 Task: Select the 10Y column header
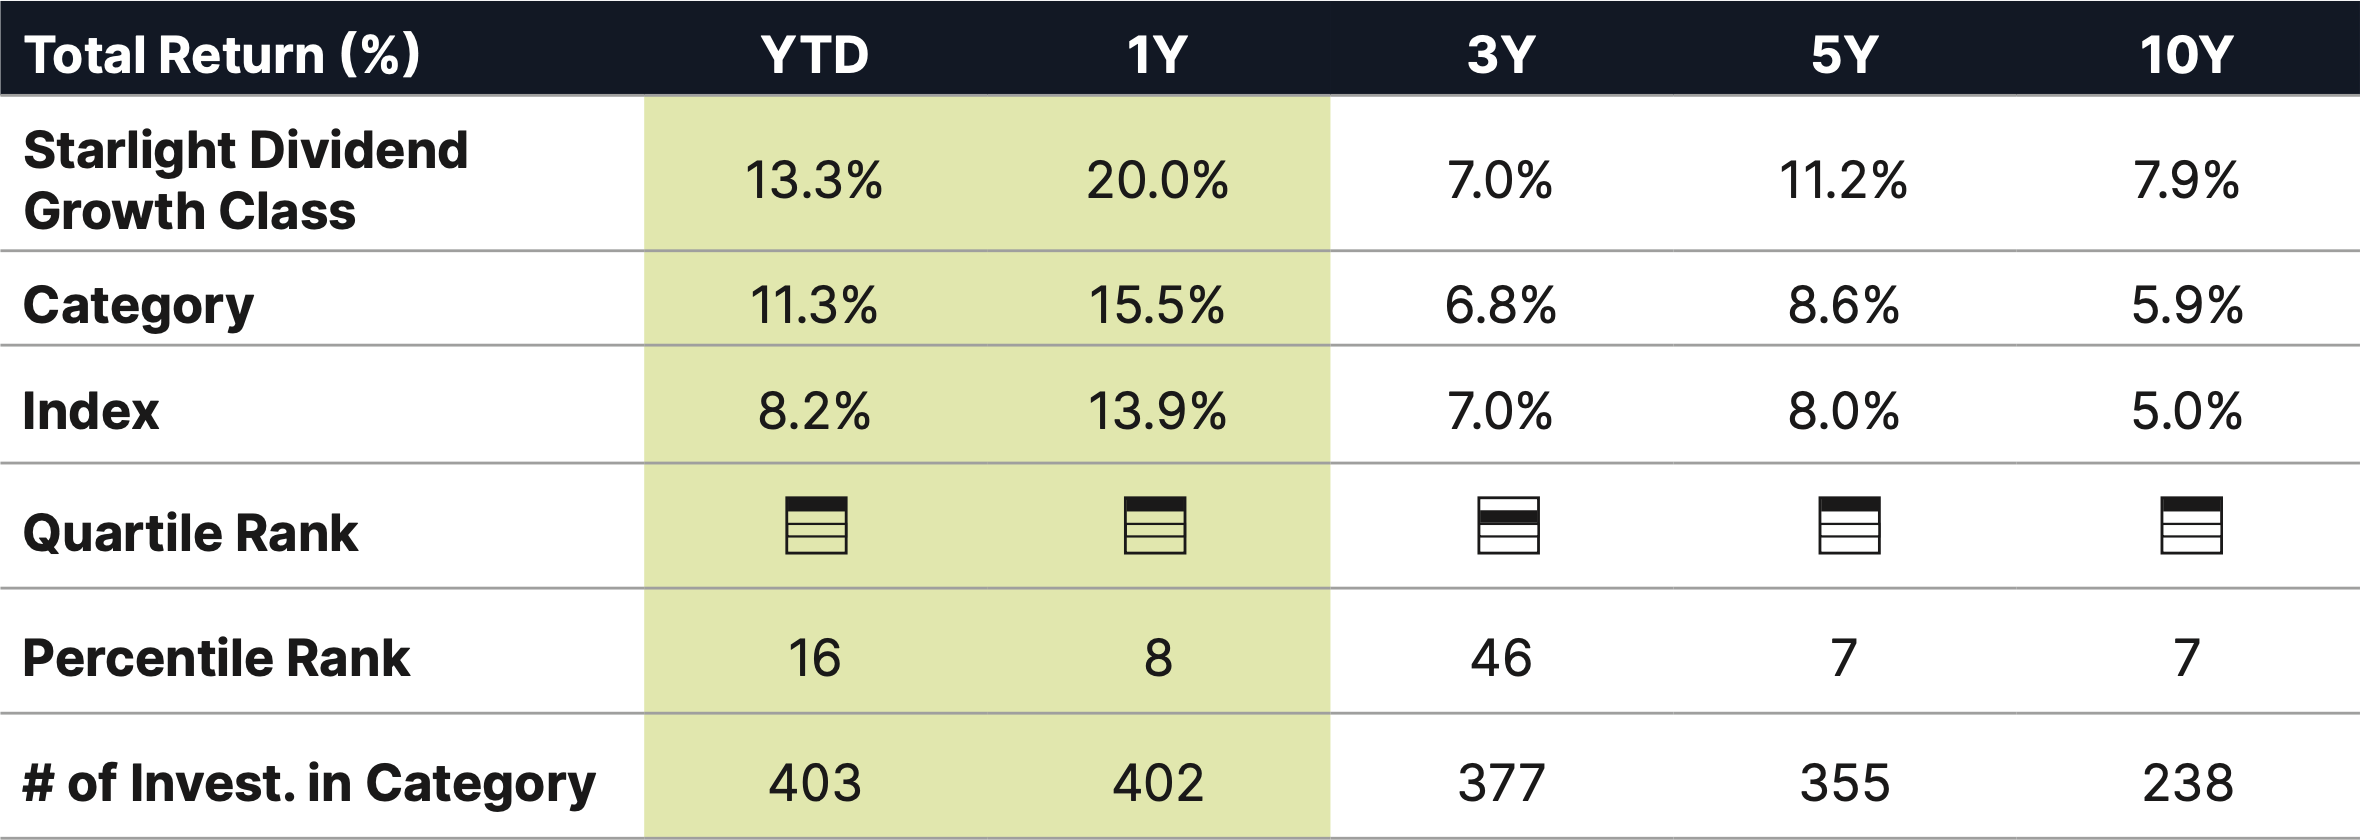click(x=2187, y=54)
